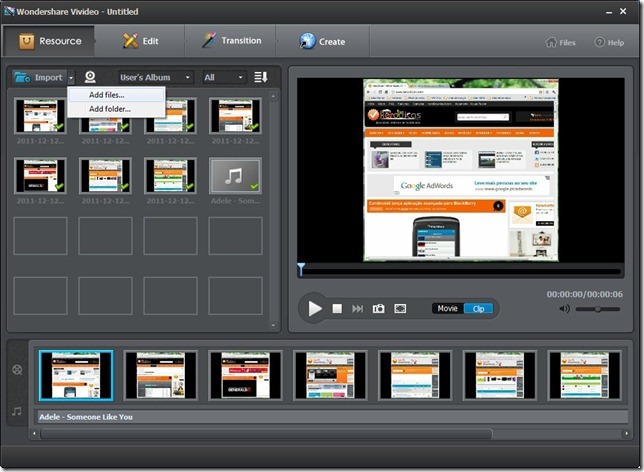Take a snapshot with camera icon
Image resolution: width=644 pixels, height=472 pixels.
[379, 309]
